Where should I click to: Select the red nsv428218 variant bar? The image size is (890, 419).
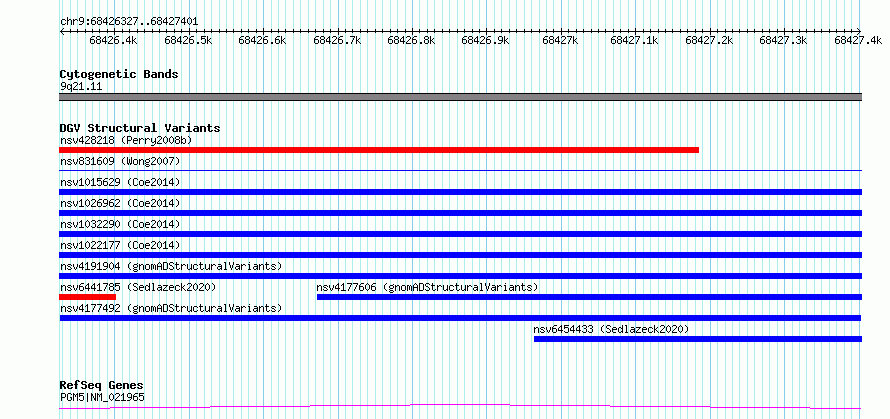click(x=379, y=150)
